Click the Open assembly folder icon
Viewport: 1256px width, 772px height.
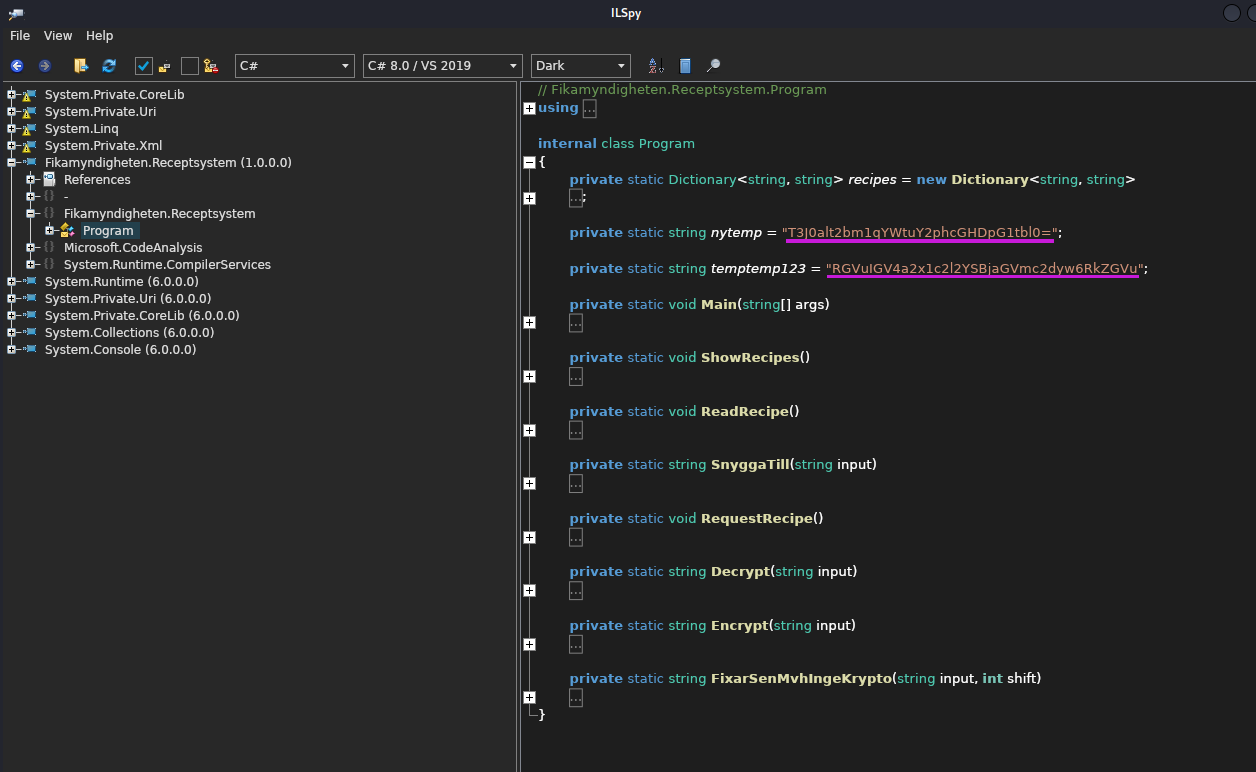pyautogui.click(x=81, y=66)
